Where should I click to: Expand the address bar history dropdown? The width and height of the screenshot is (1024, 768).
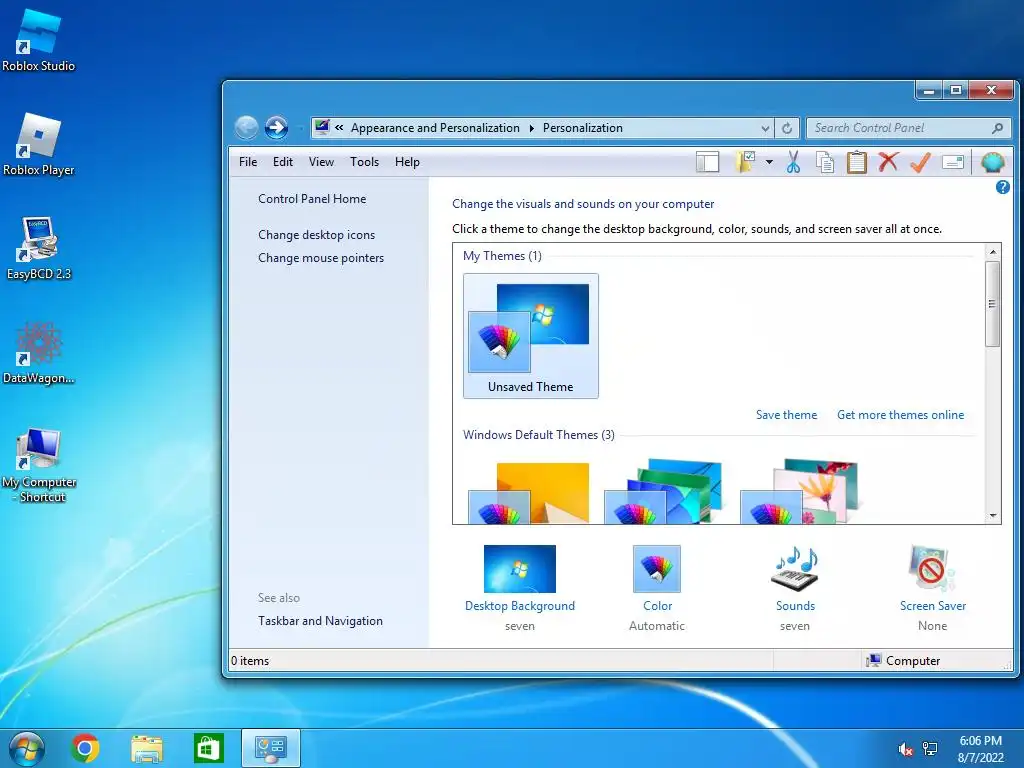tap(765, 129)
